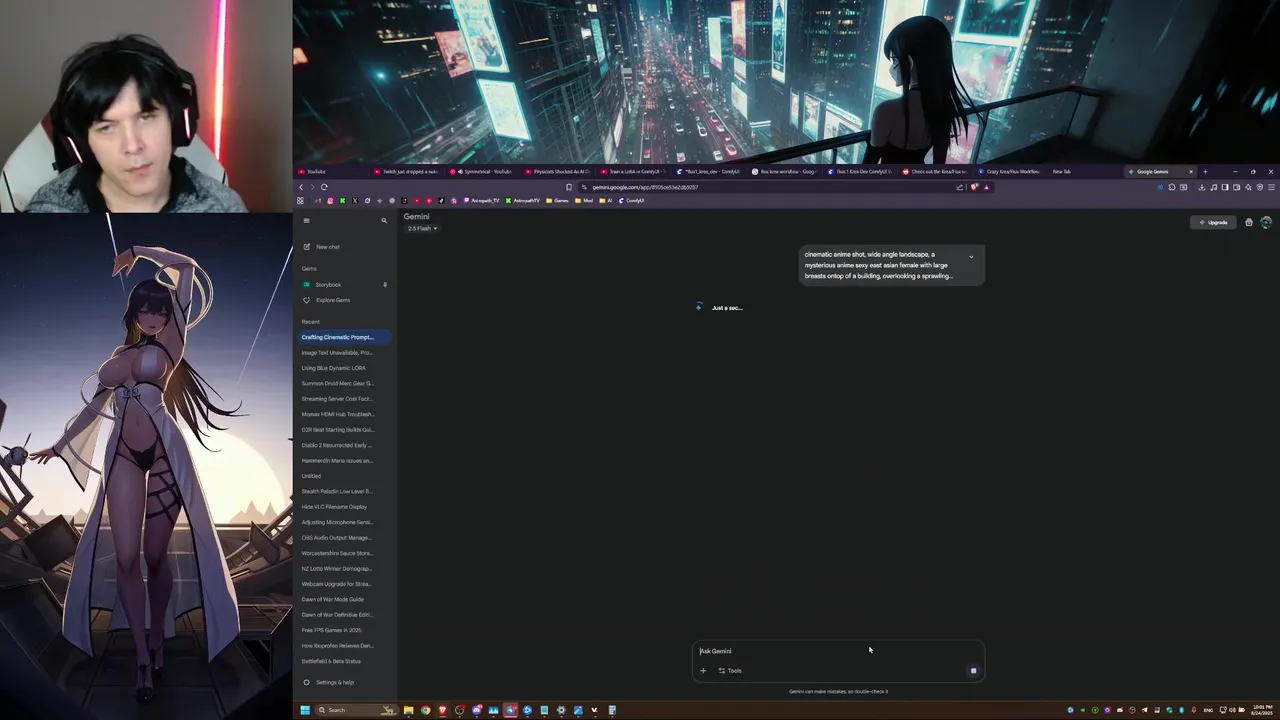Switch to the Symmetrical YouTube tab

pos(483,171)
